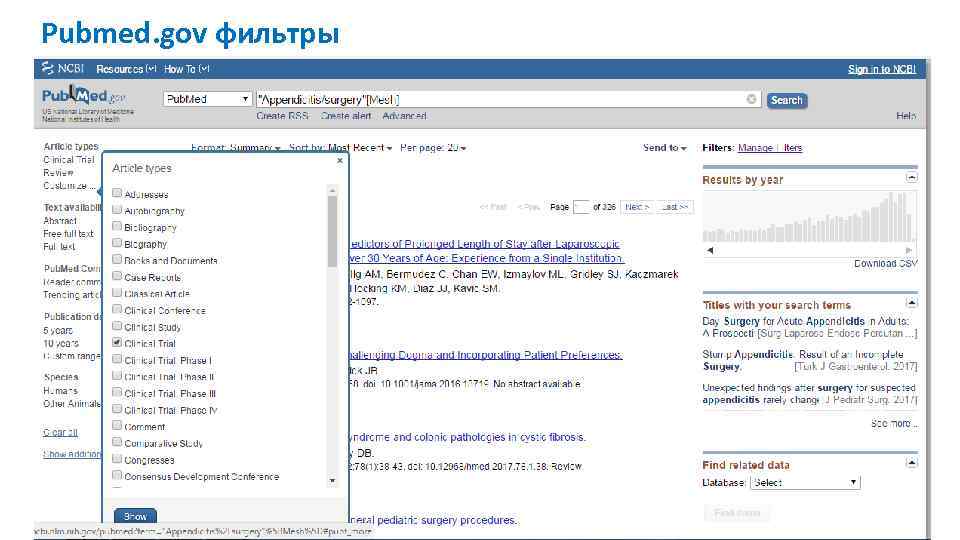This screenshot has height=540, width=960.
Task: Go to Last results page
Action: 675,207
